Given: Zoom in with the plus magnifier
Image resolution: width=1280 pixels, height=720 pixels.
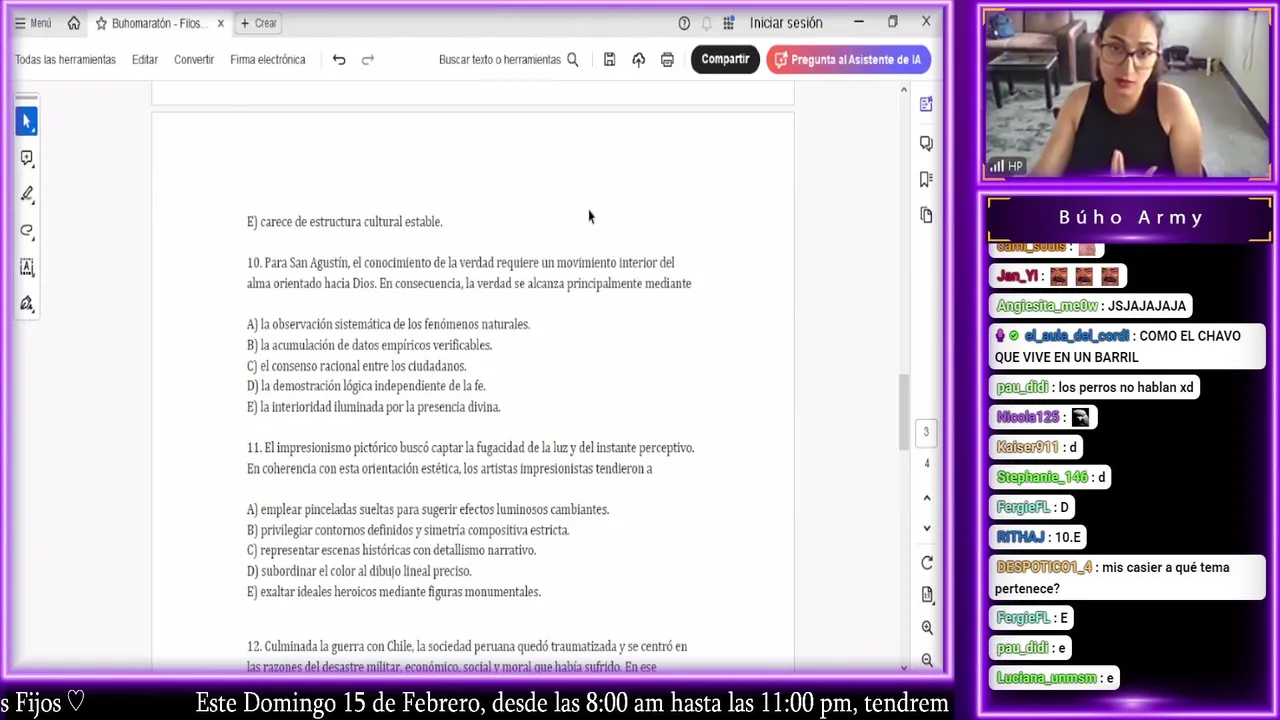Looking at the screenshot, I should (x=926, y=628).
